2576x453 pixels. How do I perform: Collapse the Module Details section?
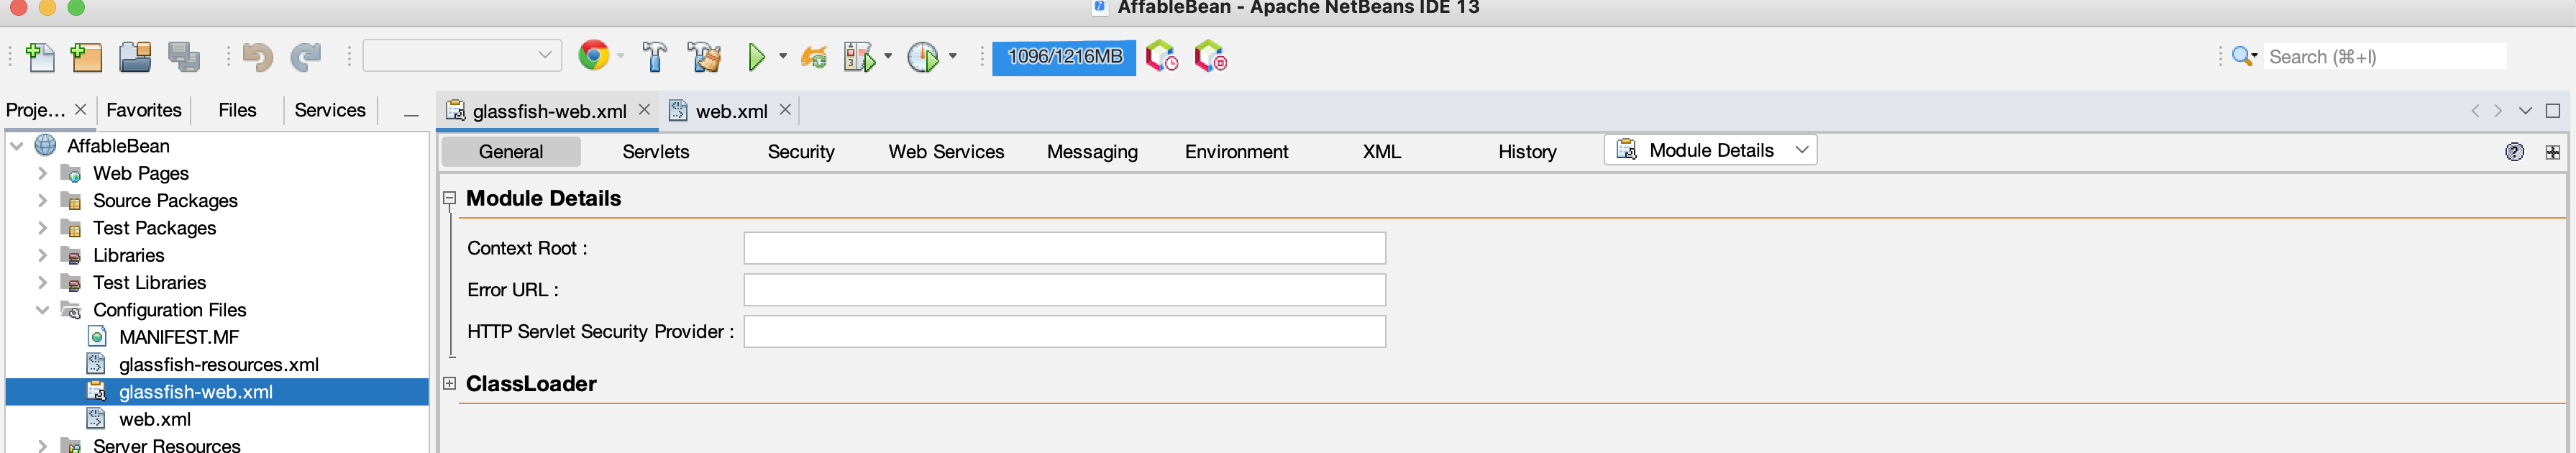450,198
